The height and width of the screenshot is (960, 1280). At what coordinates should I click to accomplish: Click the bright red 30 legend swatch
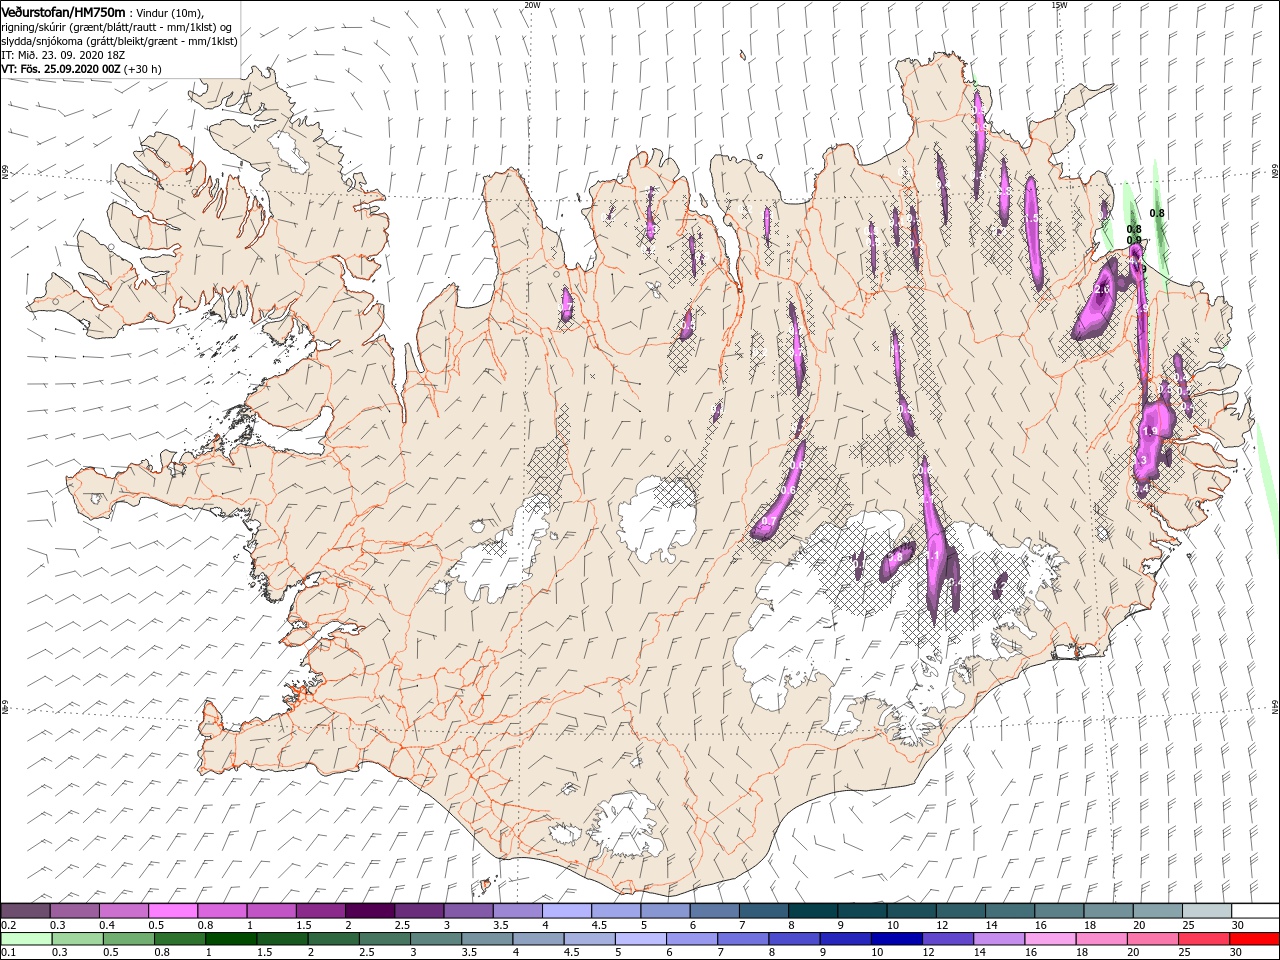pos(1252,939)
